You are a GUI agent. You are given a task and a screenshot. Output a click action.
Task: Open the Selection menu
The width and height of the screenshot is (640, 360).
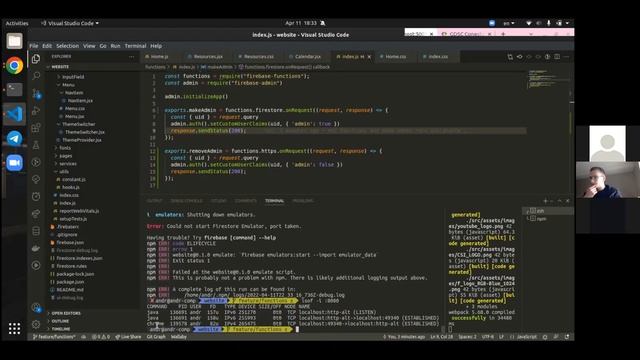67,46
